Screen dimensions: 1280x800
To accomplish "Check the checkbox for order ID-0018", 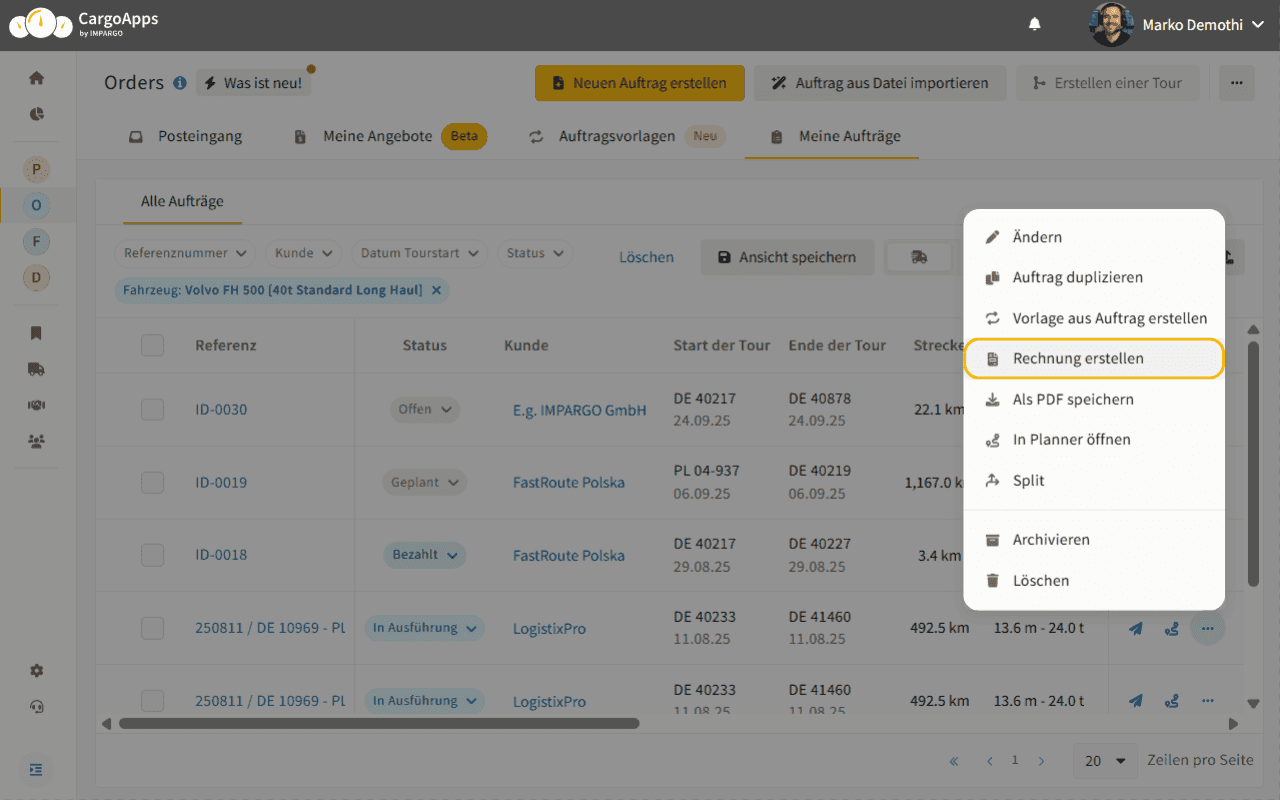I will pyautogui.click(x=152, y=555).
